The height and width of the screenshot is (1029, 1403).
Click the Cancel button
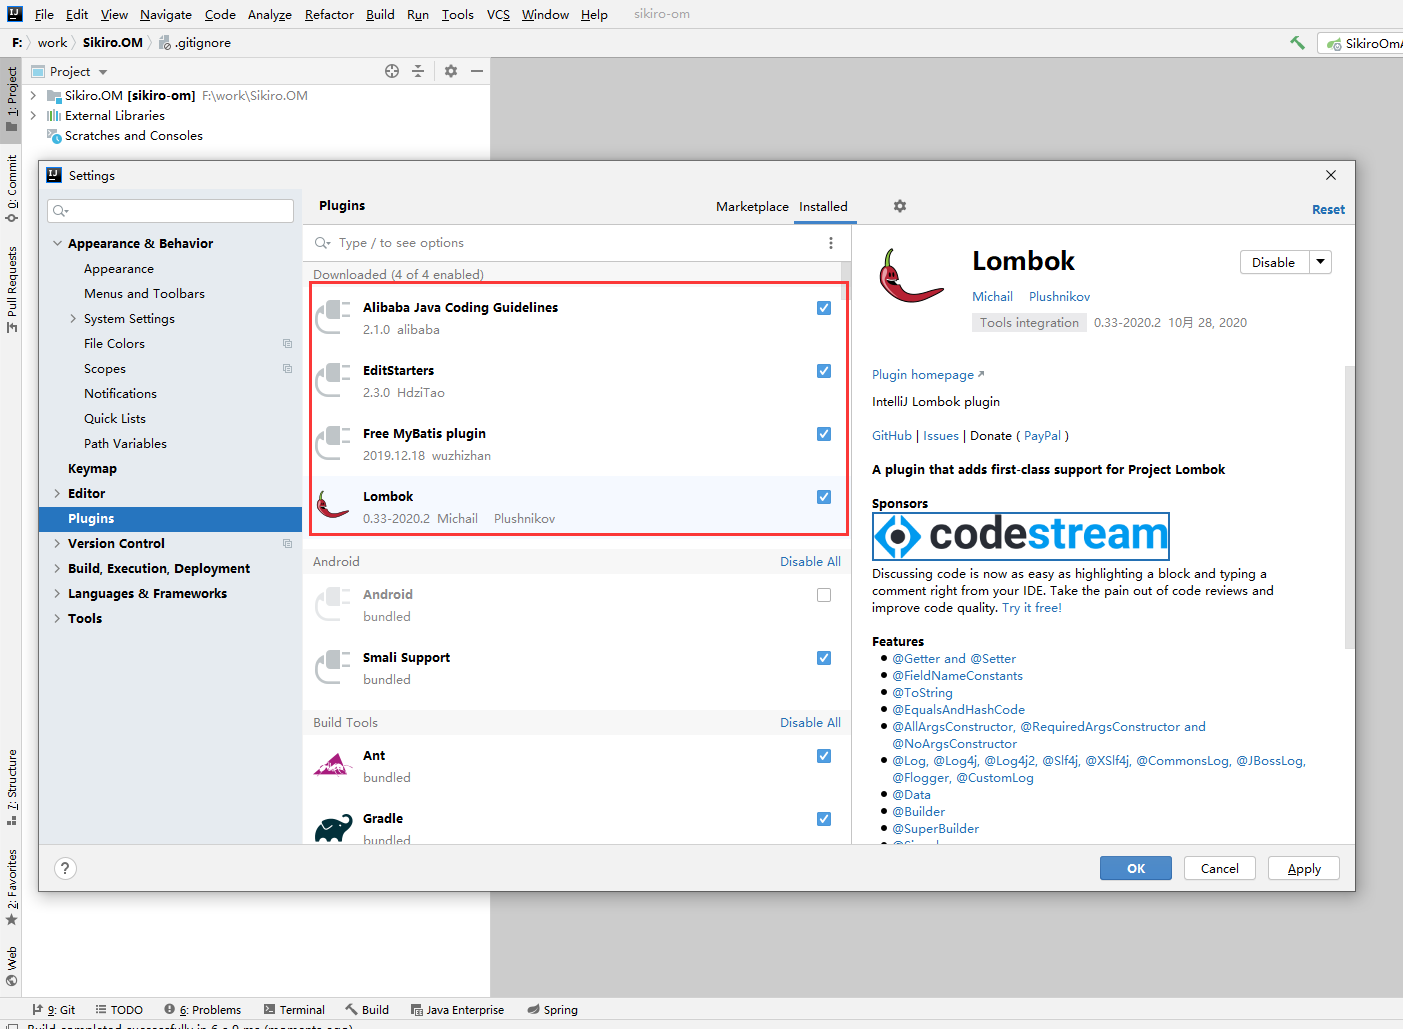(1220, 868)
